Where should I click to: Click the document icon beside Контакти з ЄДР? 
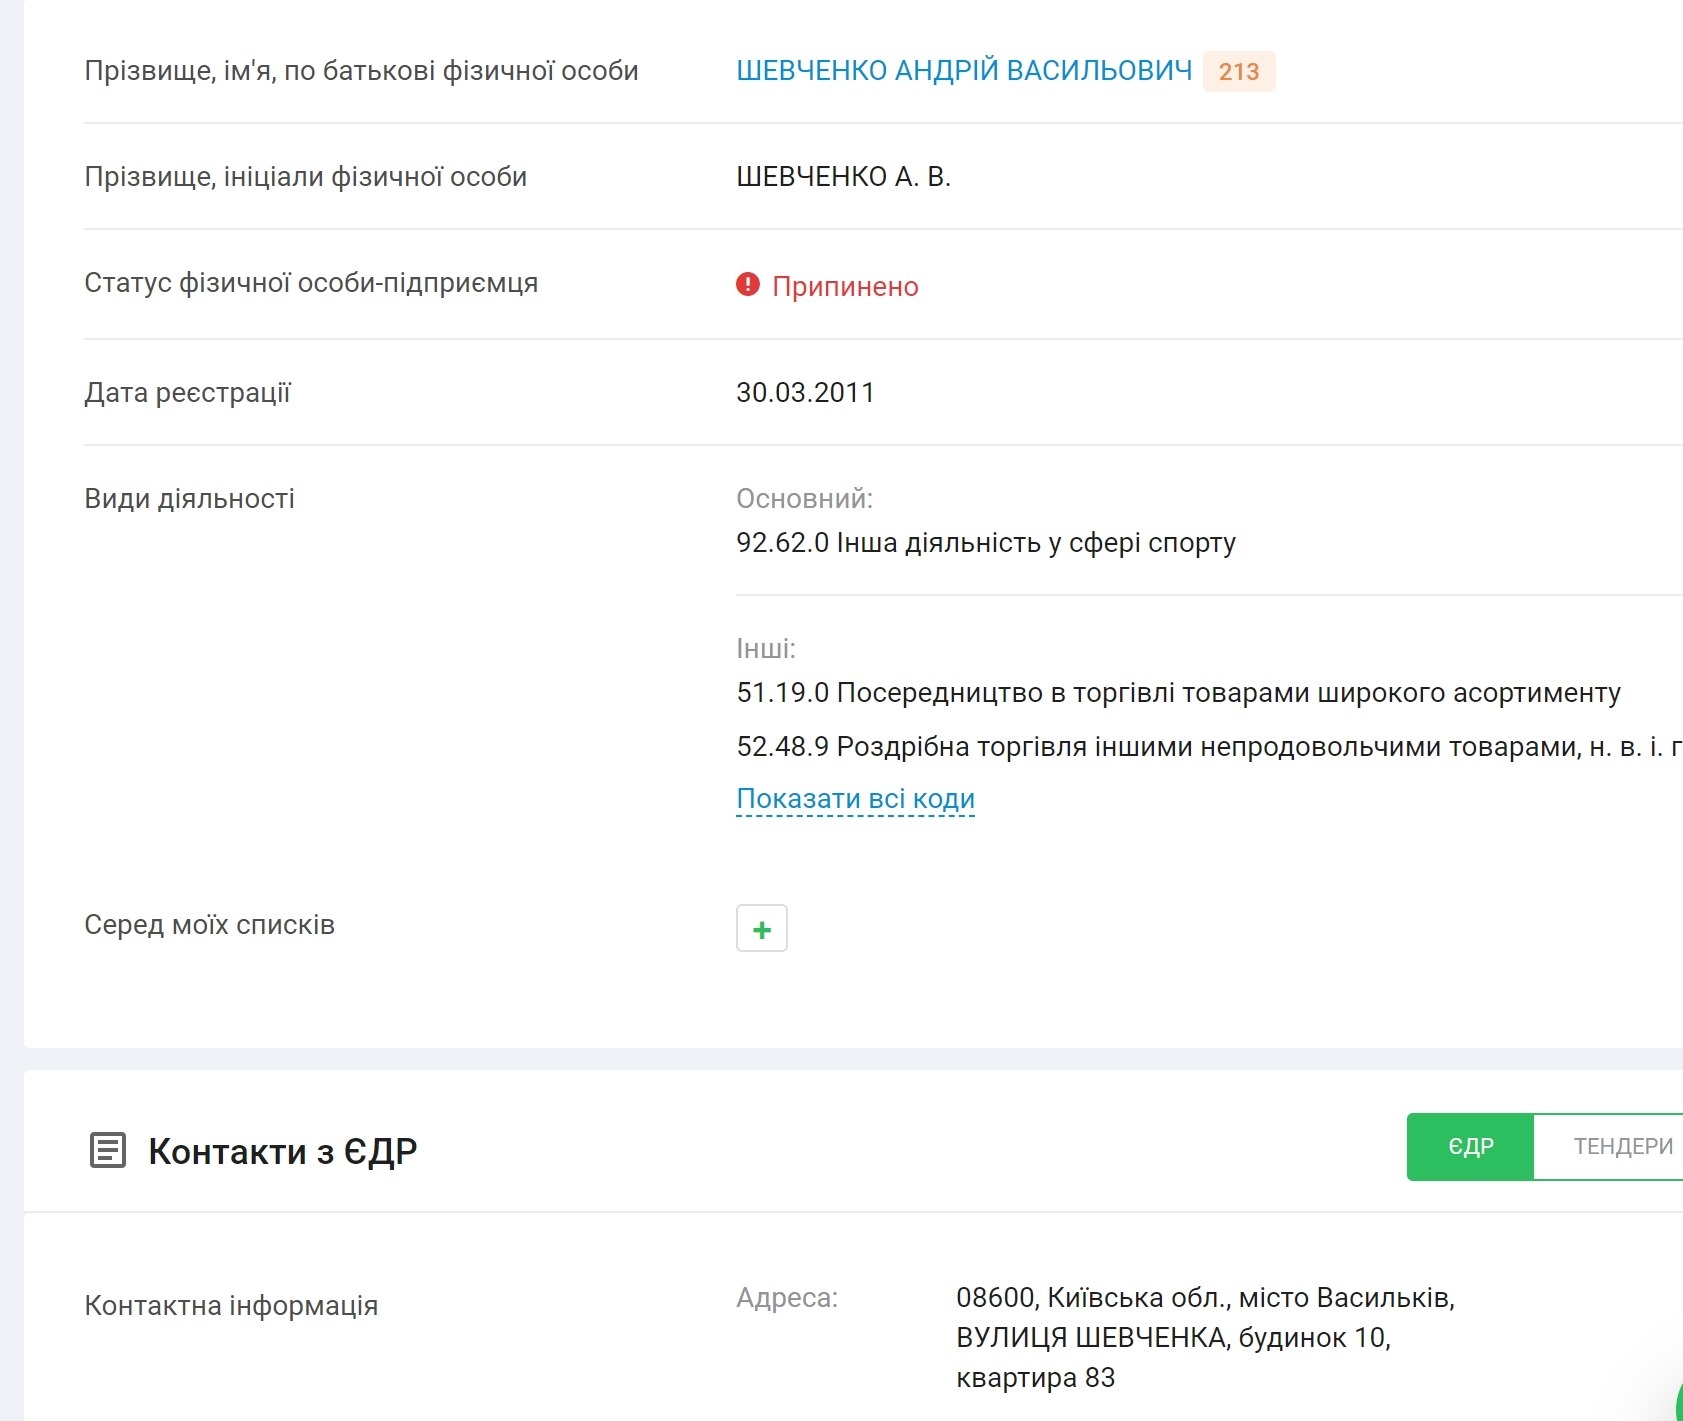pyautogui.click(x=108, y=1150)
